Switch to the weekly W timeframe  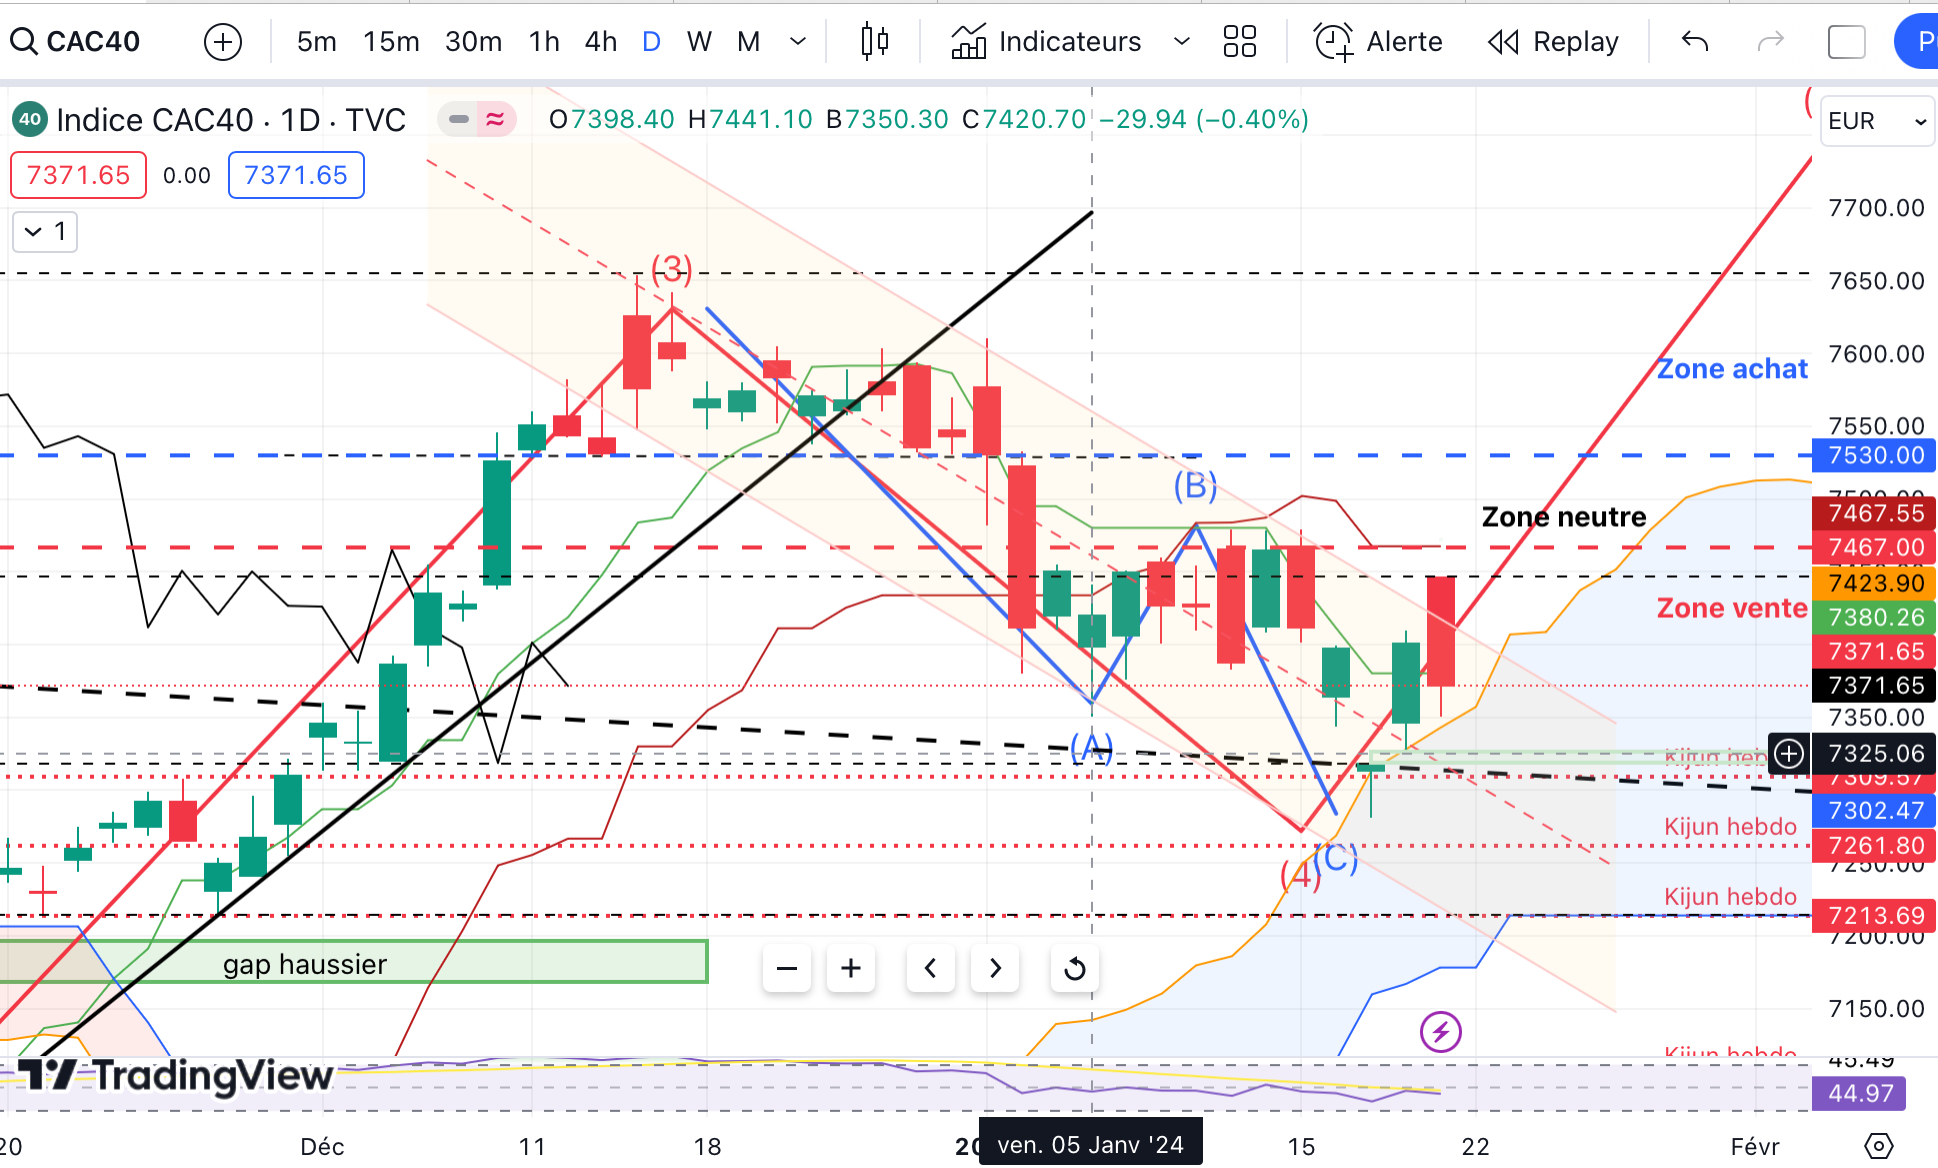coord(699,42)
